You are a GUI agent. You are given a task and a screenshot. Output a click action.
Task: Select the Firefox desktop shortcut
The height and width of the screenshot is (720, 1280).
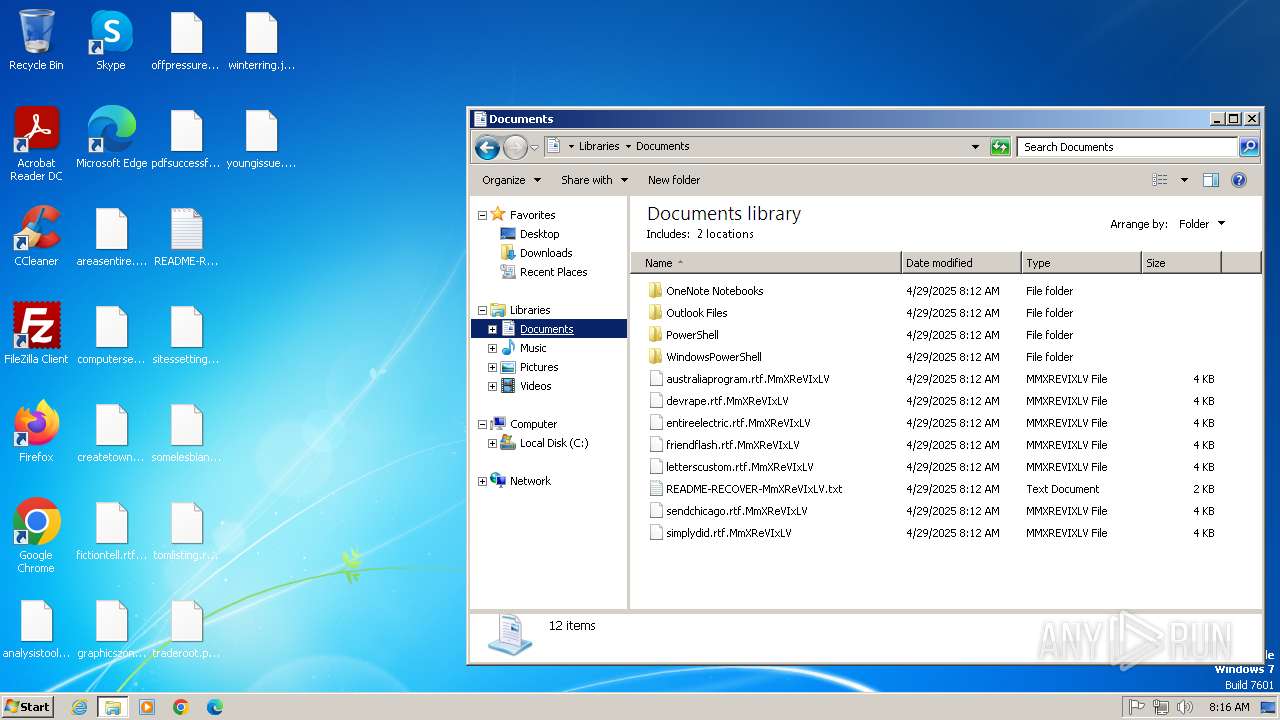click(x=36, y=432)
